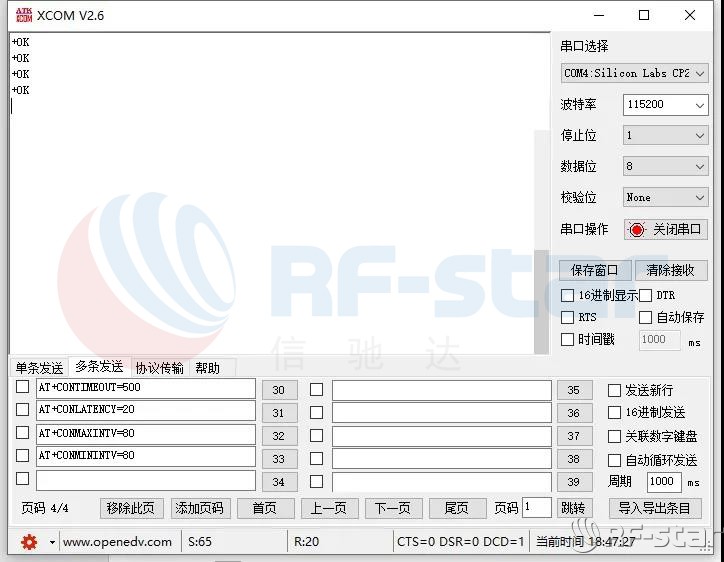Enable 关联数字键盘 checkbox
724x562 pixels.
pos(614,436)
